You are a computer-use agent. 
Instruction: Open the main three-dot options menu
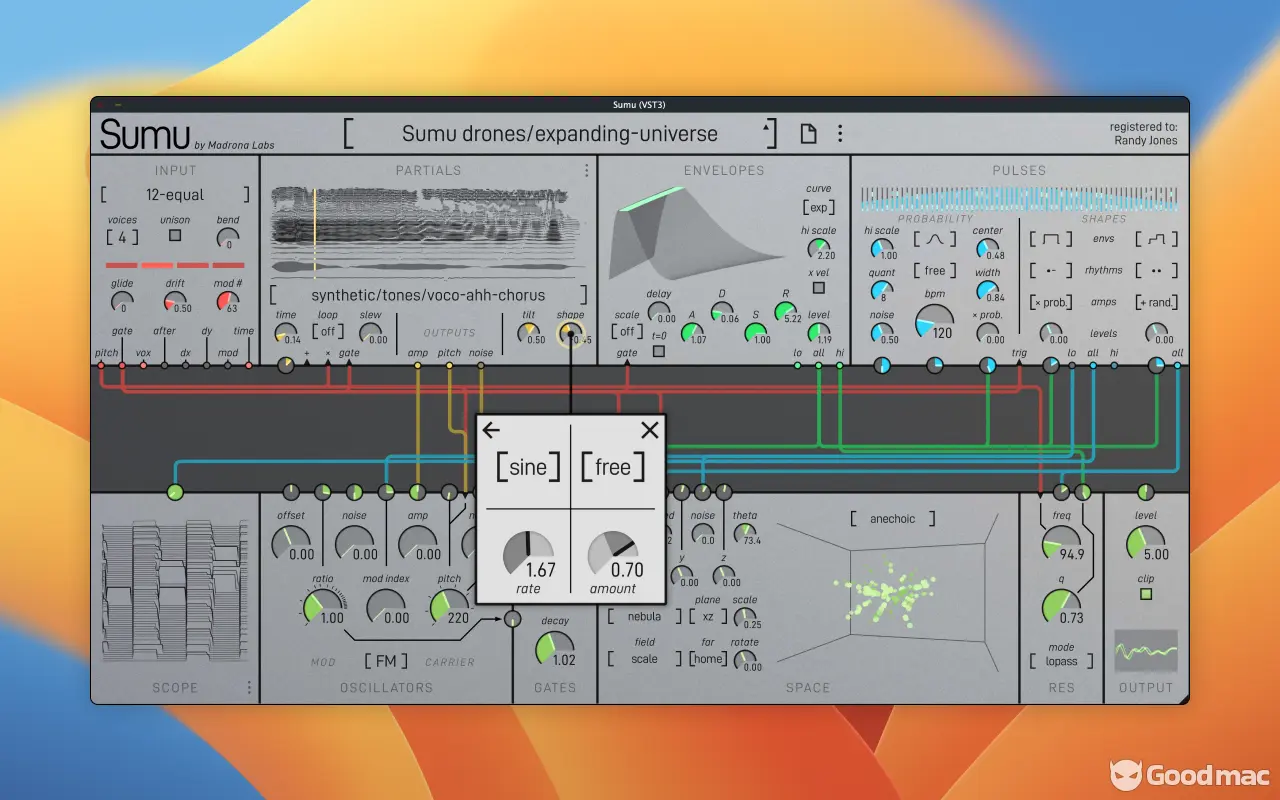[x=840, y=134]
